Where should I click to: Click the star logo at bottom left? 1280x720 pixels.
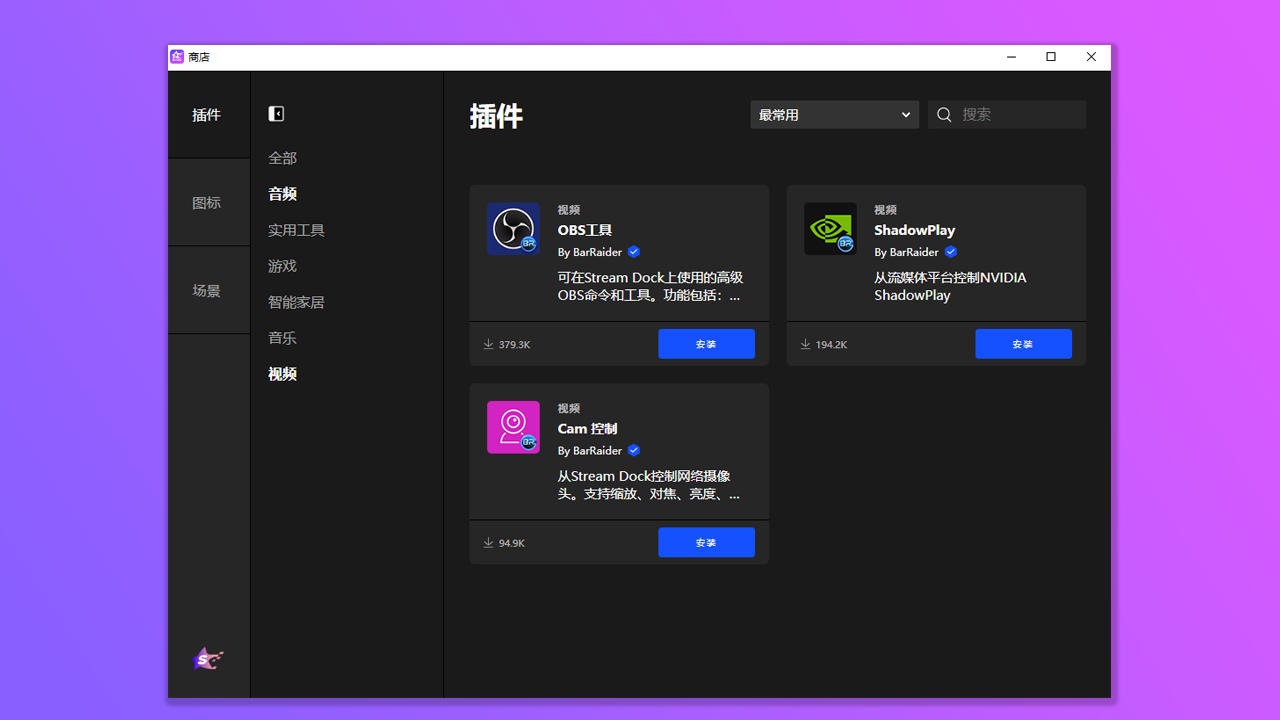point(207,659)
